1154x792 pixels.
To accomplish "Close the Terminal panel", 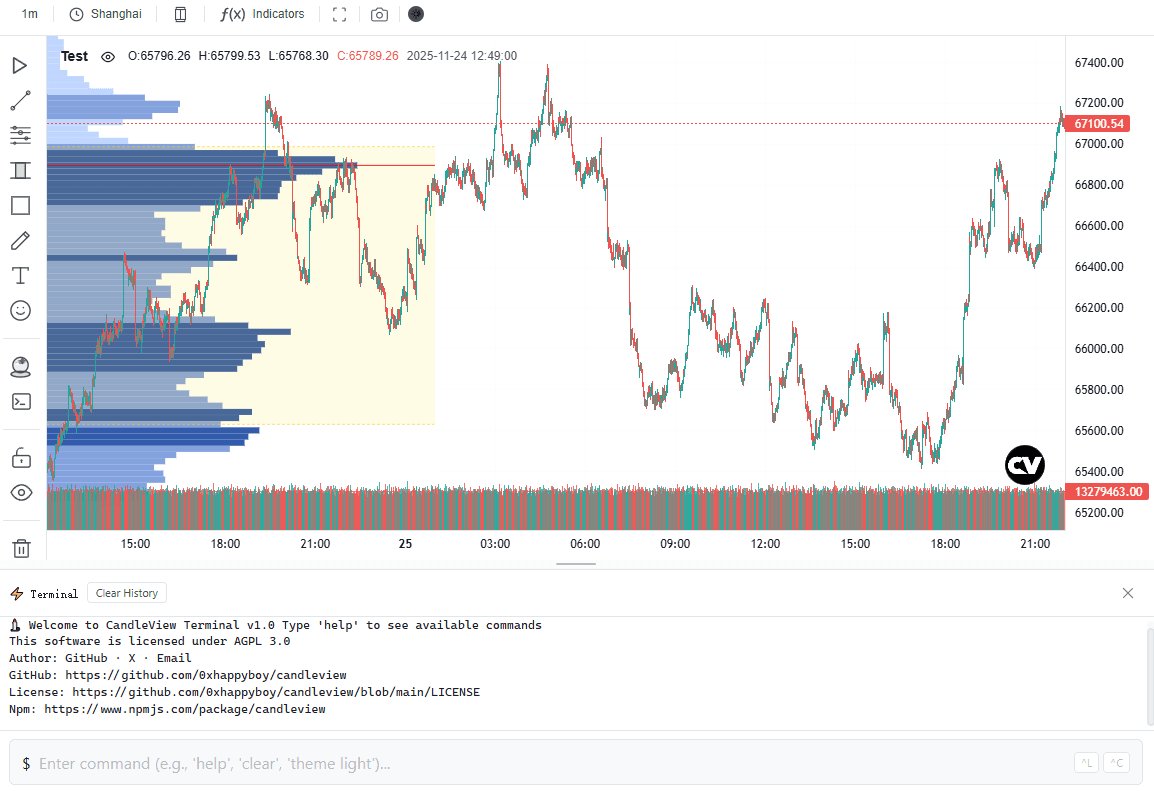I will (1128, 593).
